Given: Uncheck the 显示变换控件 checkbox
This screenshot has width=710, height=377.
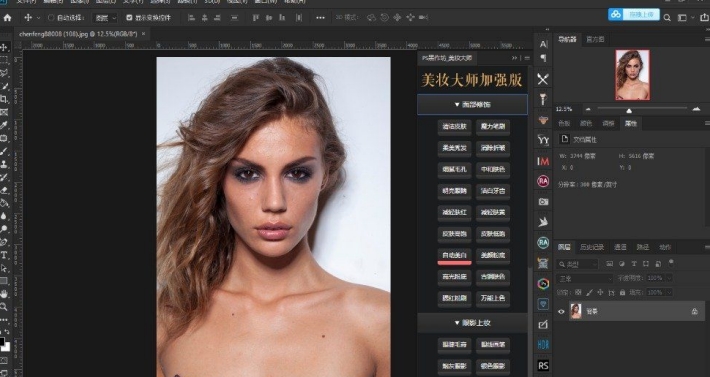Looking at the screenshot, I should pos(129,18).
